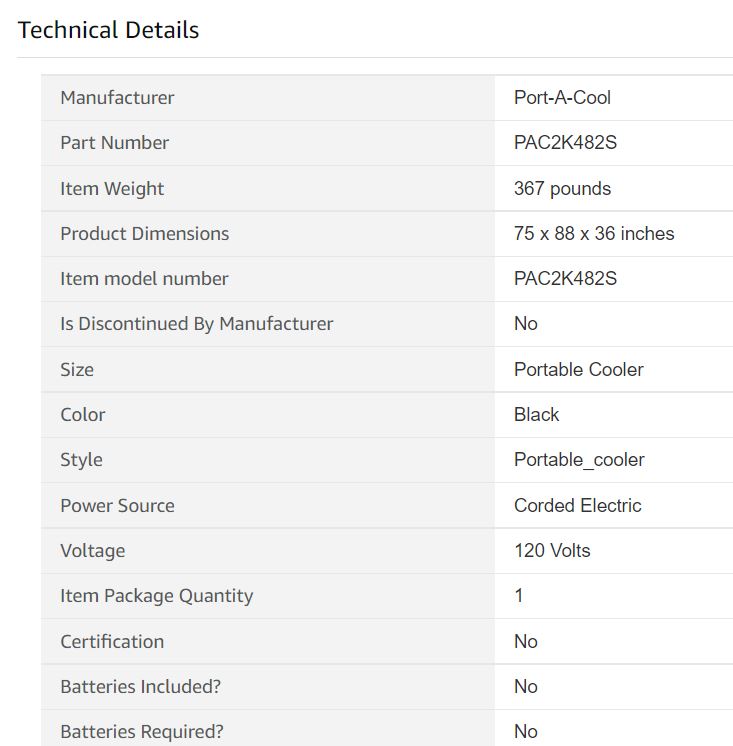Screen dimensions: 733x746
Task: Select the Portable_cooler style value
Action: click(x=579, y=460)
